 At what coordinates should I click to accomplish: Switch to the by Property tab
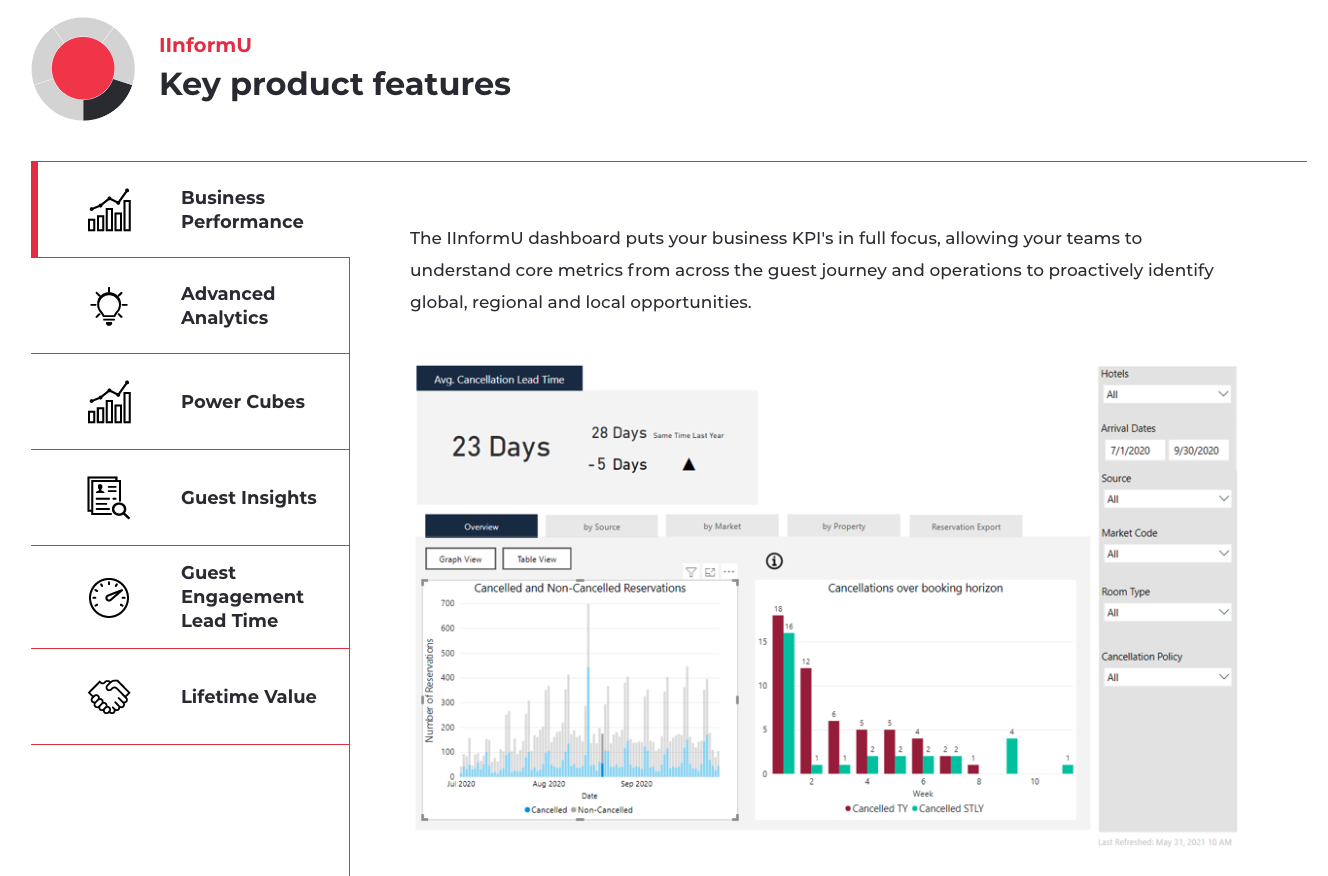click(844, 526)
